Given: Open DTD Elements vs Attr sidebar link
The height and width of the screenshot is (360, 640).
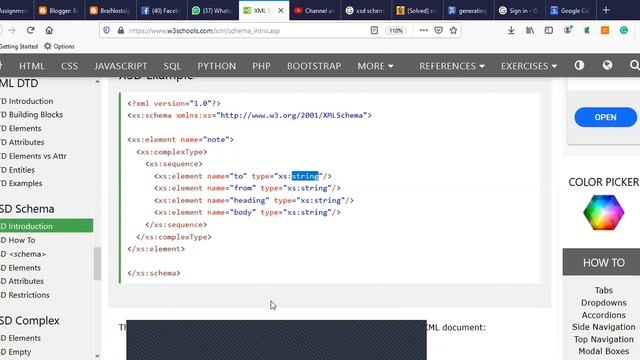Looking at the screenshot, I should click(x=33, y=156).
